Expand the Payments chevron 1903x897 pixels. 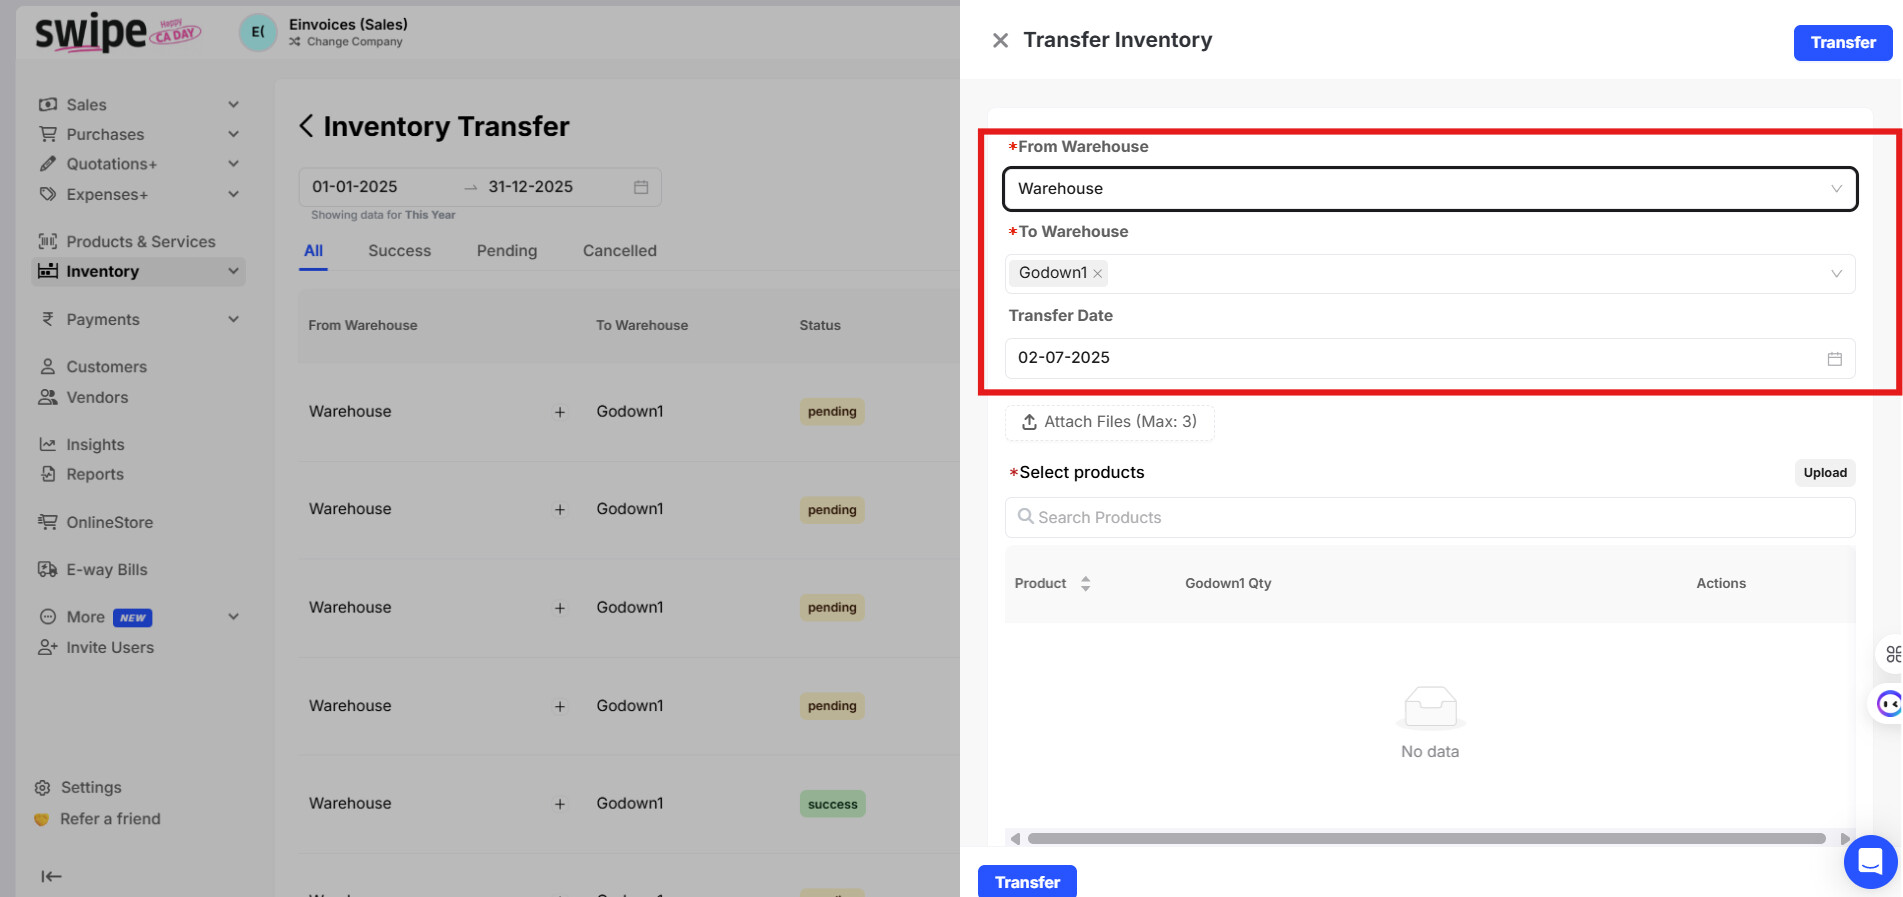tap(233, 320)
